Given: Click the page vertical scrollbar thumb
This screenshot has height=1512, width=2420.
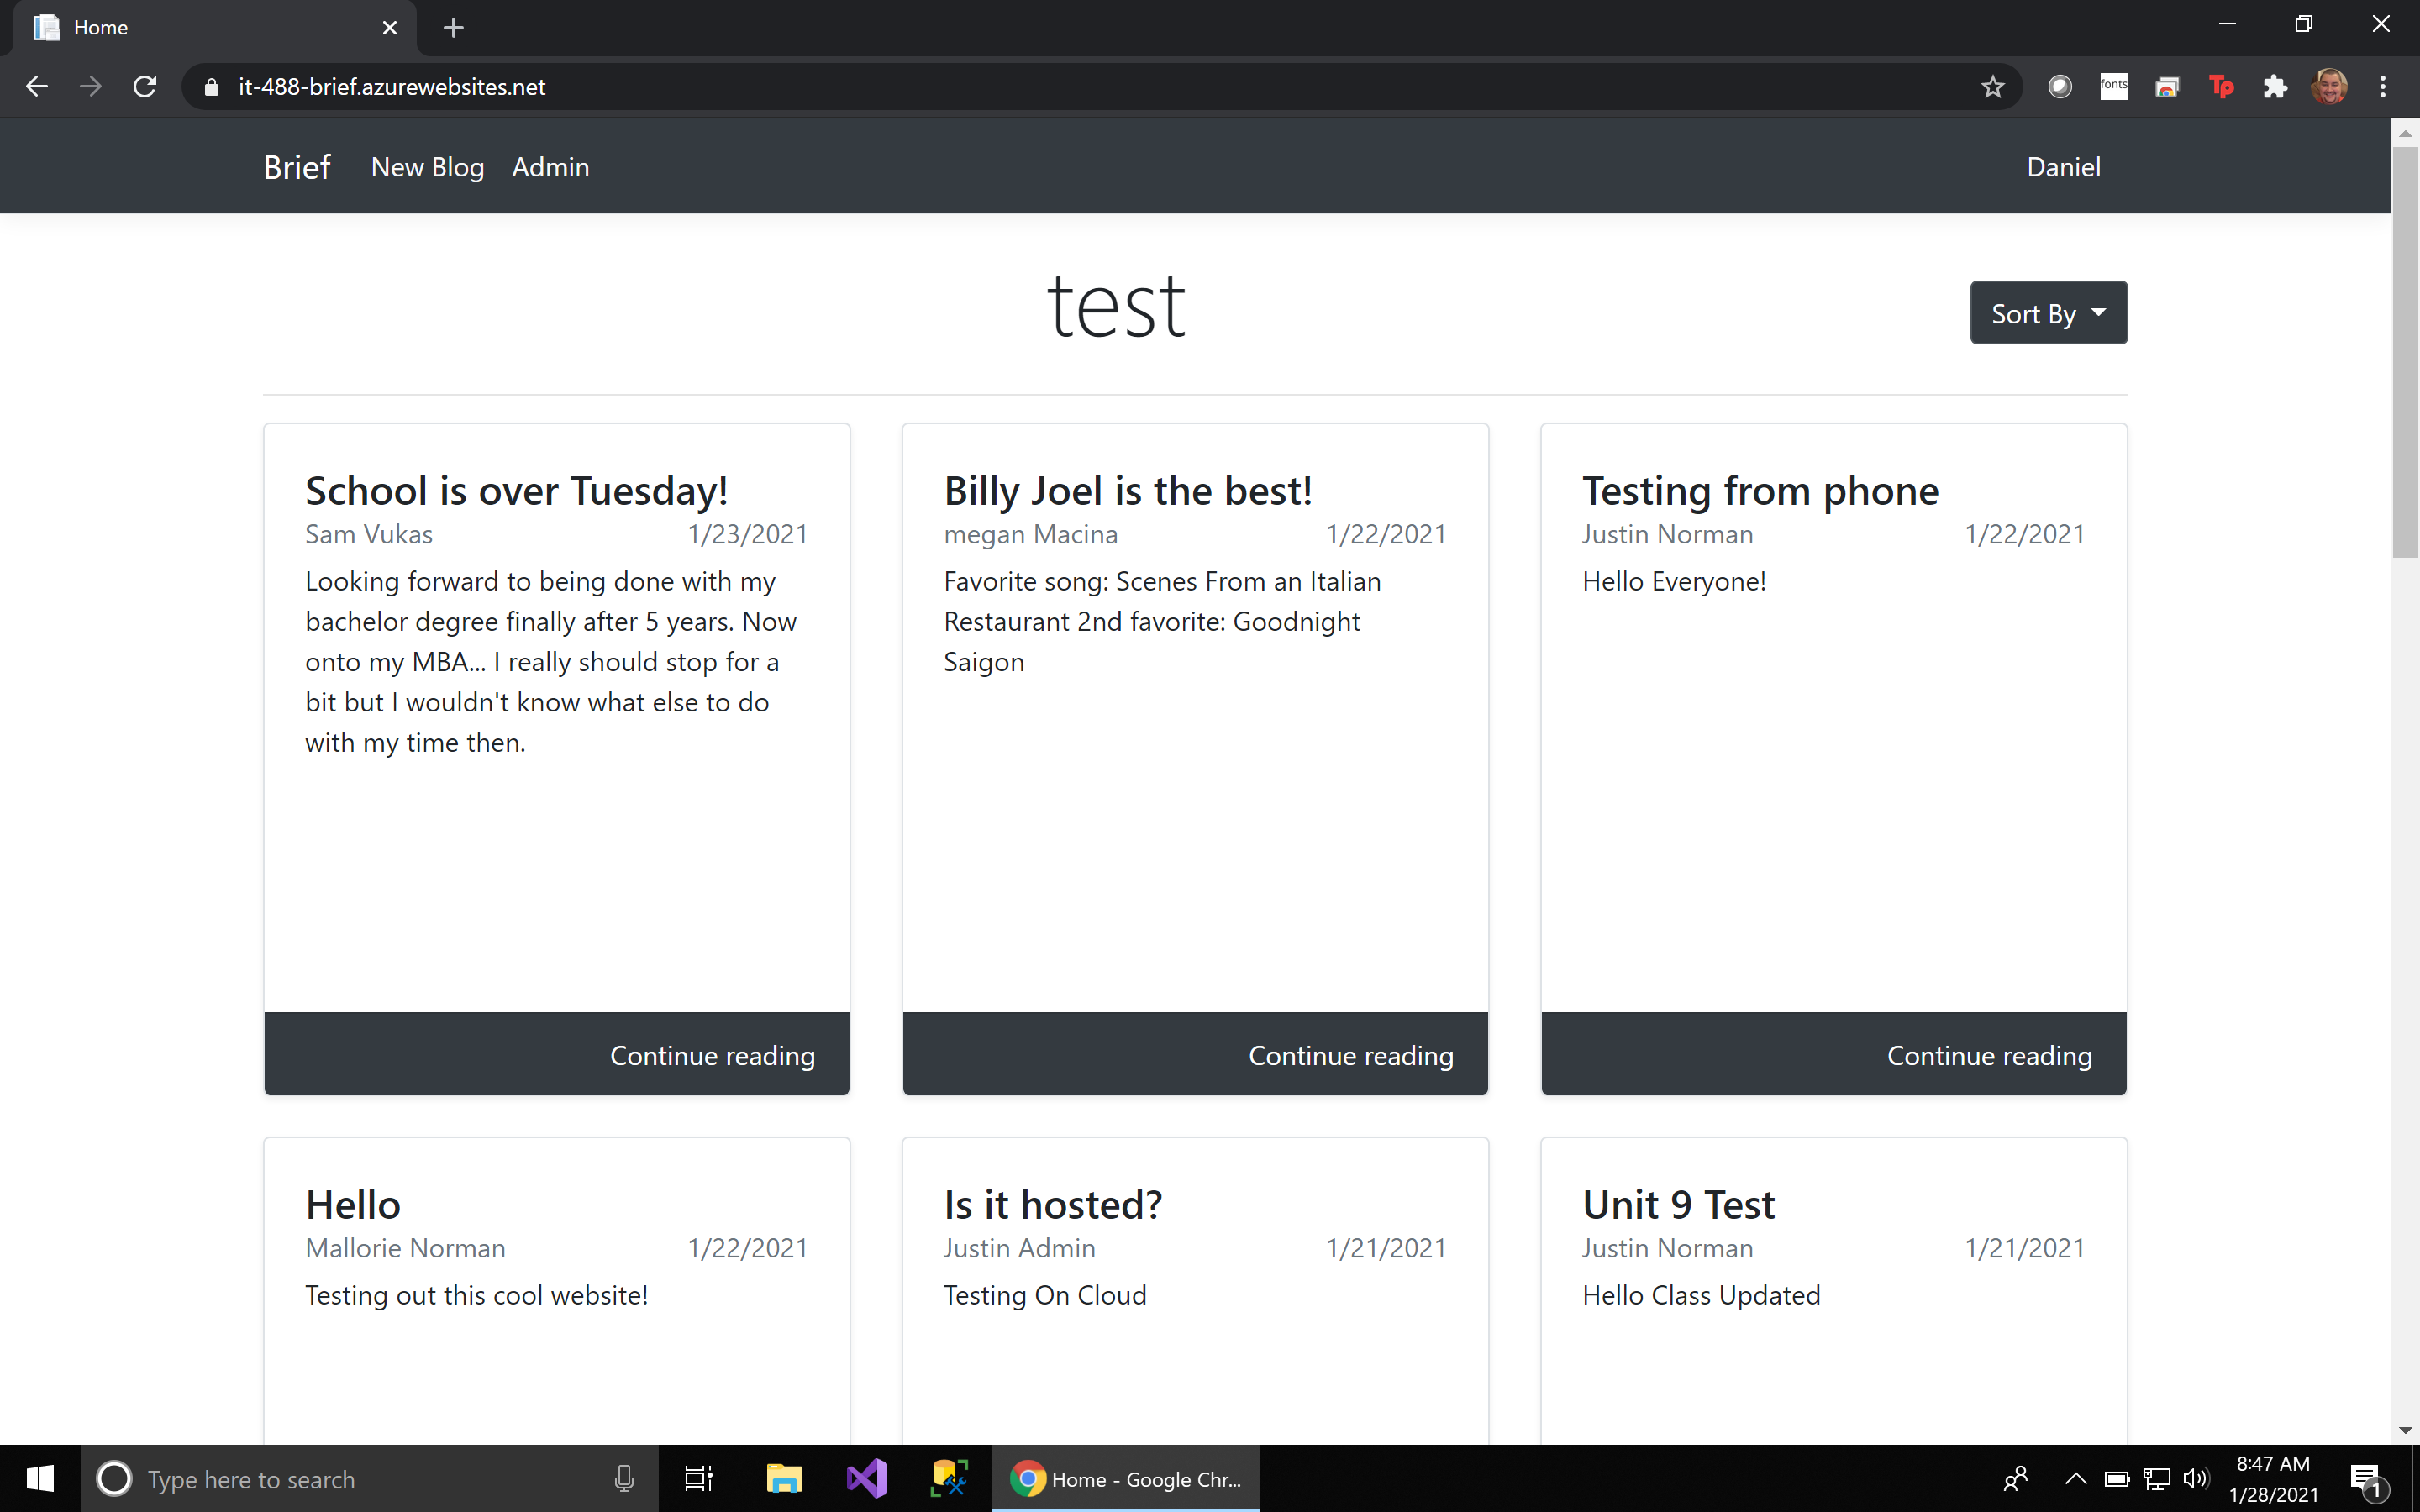Looking at the screenshot, I should coord(2405,350).
